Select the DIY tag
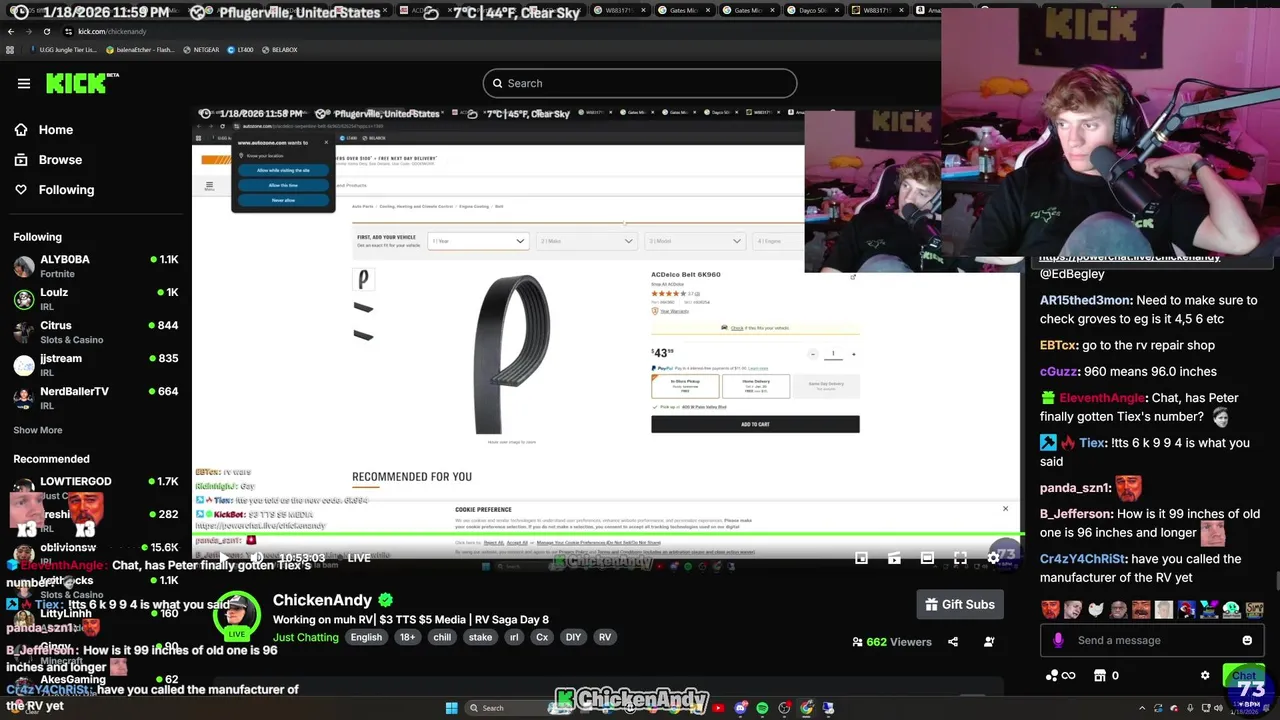 (573, 637)
